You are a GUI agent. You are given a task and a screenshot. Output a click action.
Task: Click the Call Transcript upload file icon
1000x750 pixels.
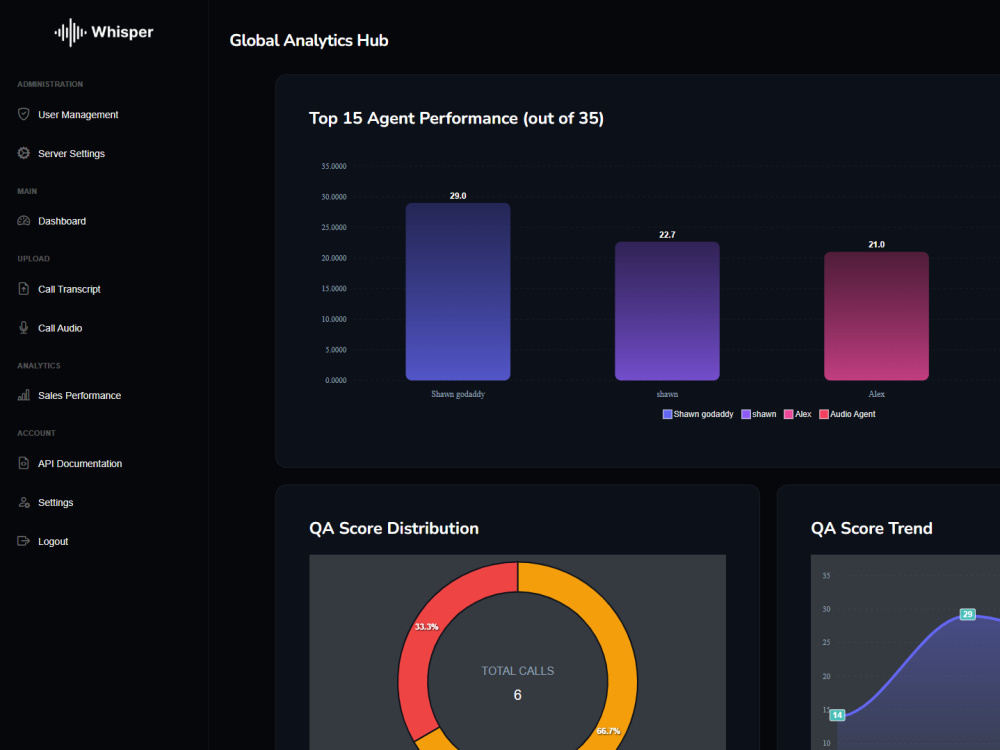tap(24, 289)
